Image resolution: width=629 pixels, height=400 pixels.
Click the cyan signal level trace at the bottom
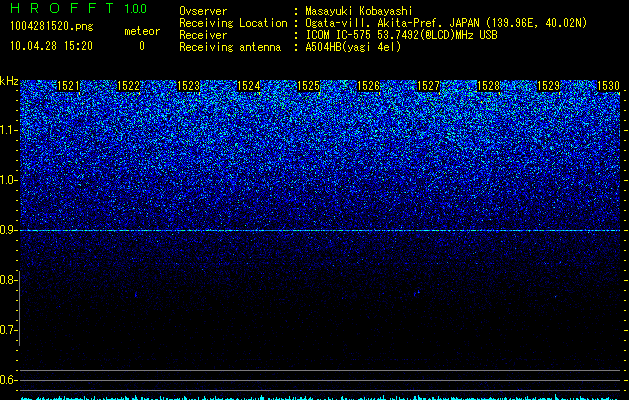coord(320,398)
